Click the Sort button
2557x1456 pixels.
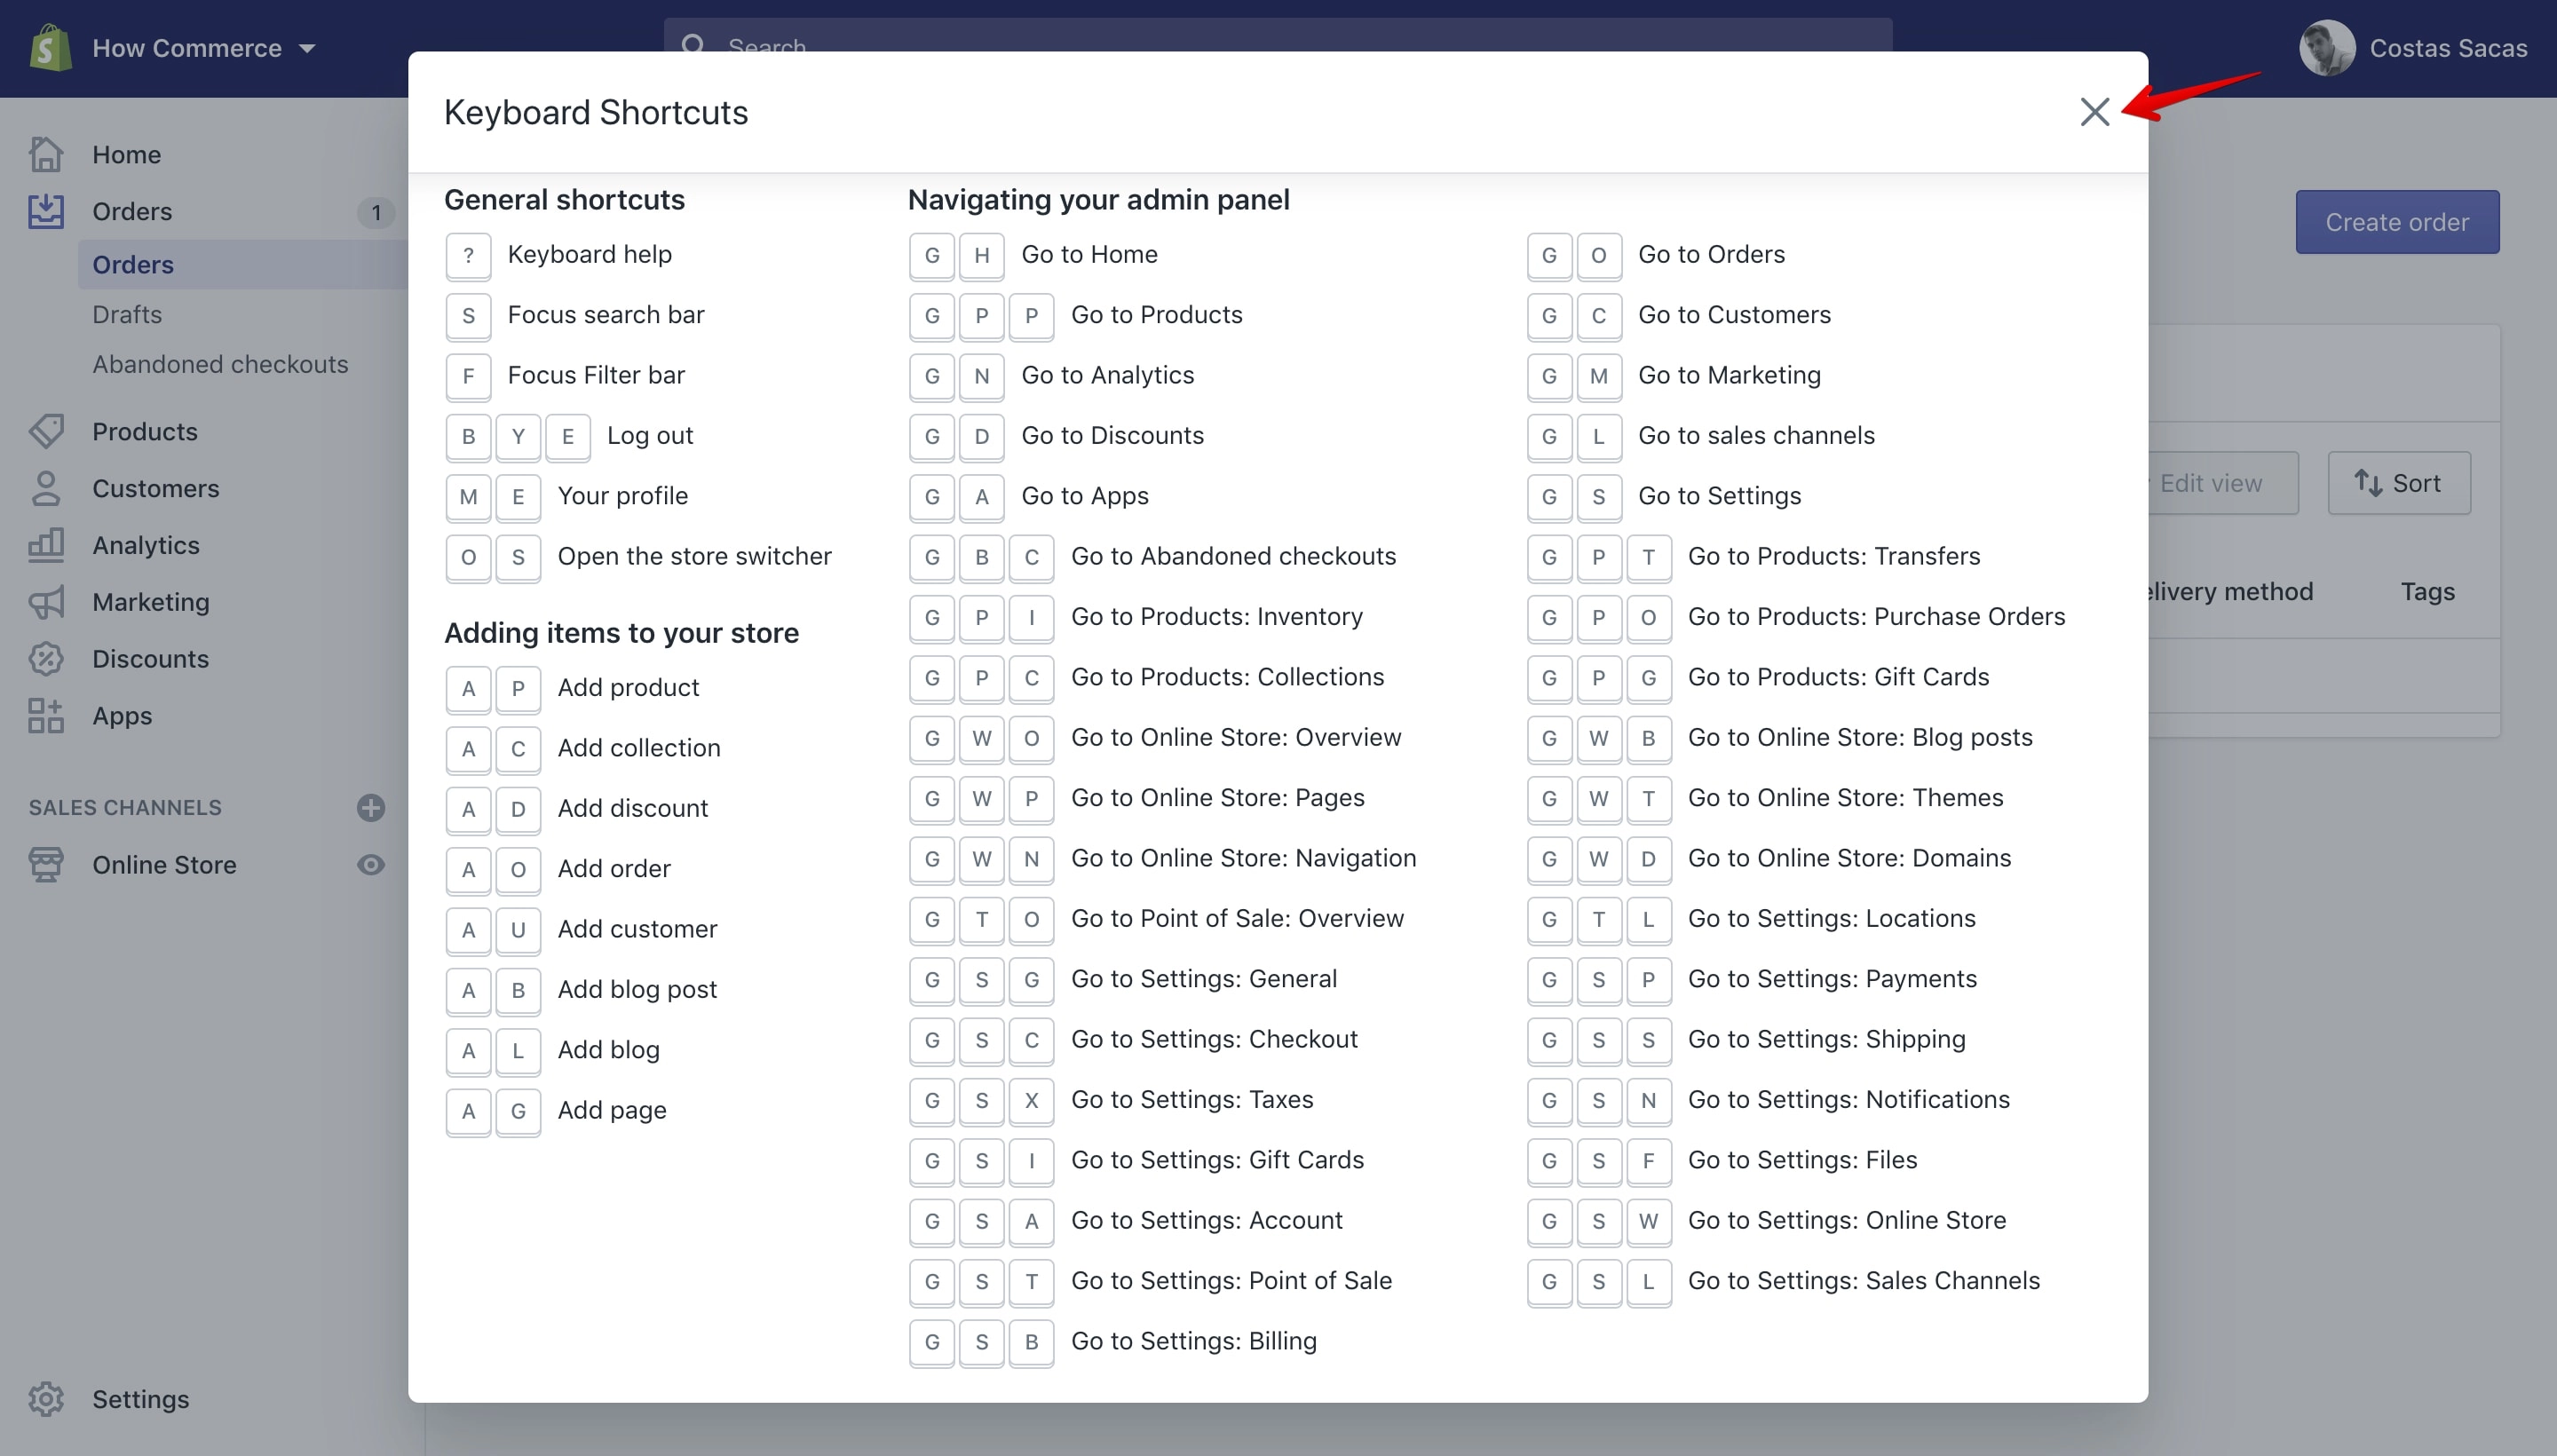click(2399, 483)
